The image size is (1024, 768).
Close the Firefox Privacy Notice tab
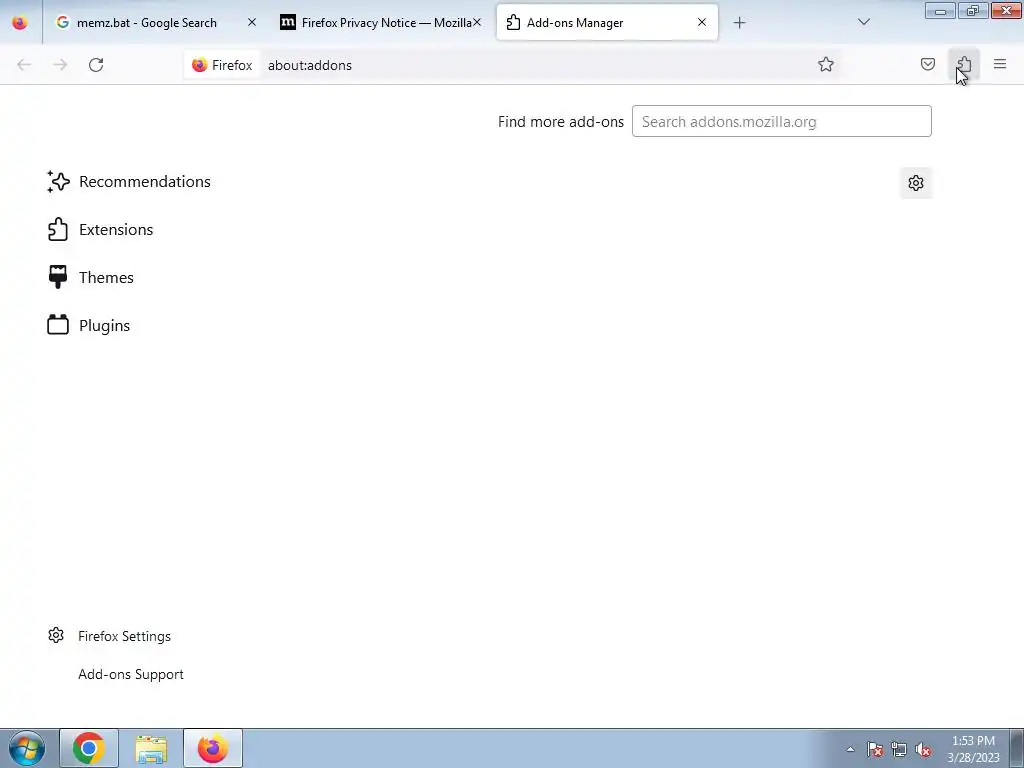pyautogui.click(x=477, y=23)
